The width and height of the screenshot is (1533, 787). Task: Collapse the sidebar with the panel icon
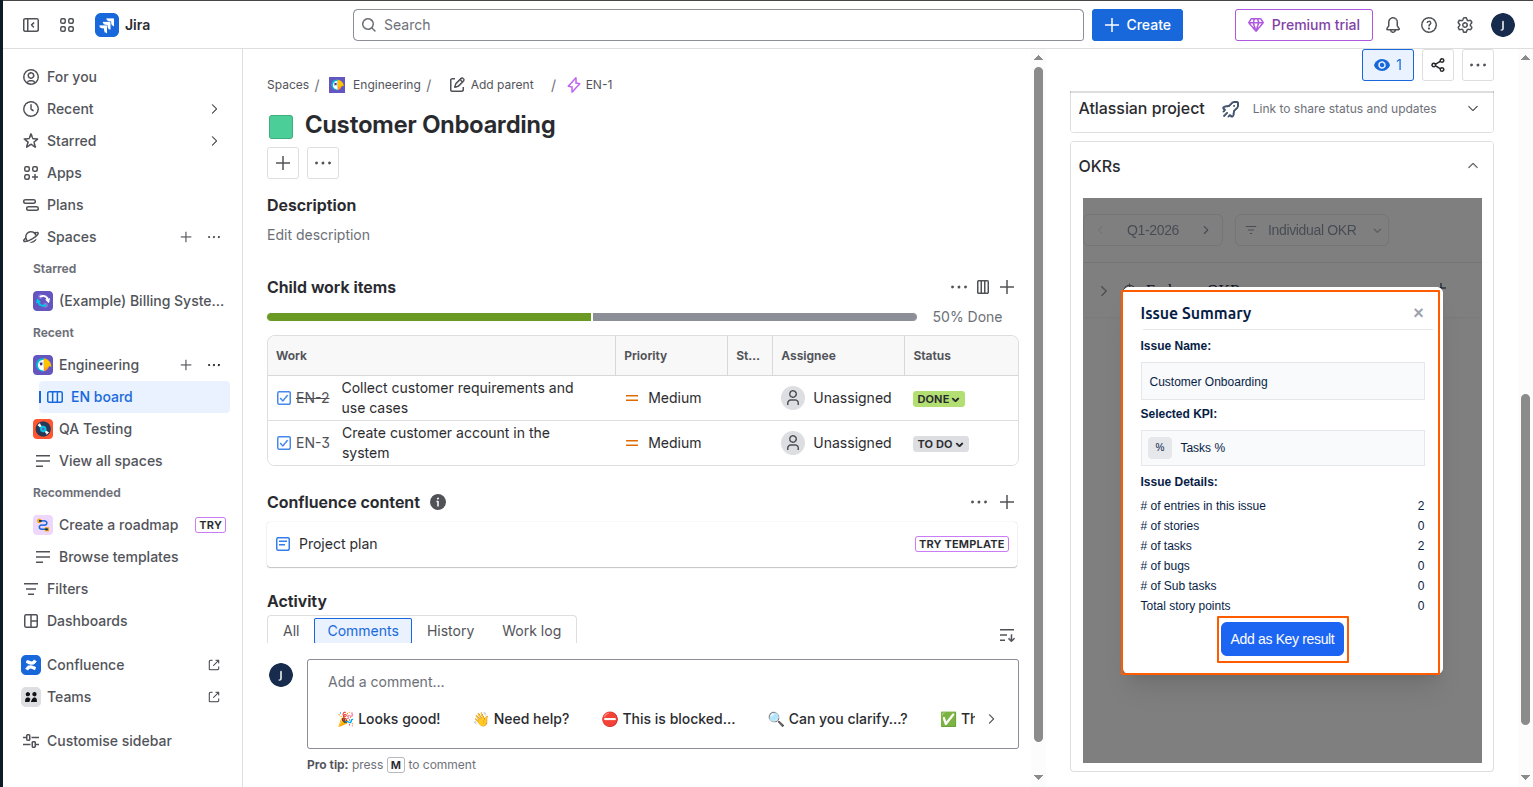pos(31,25)
